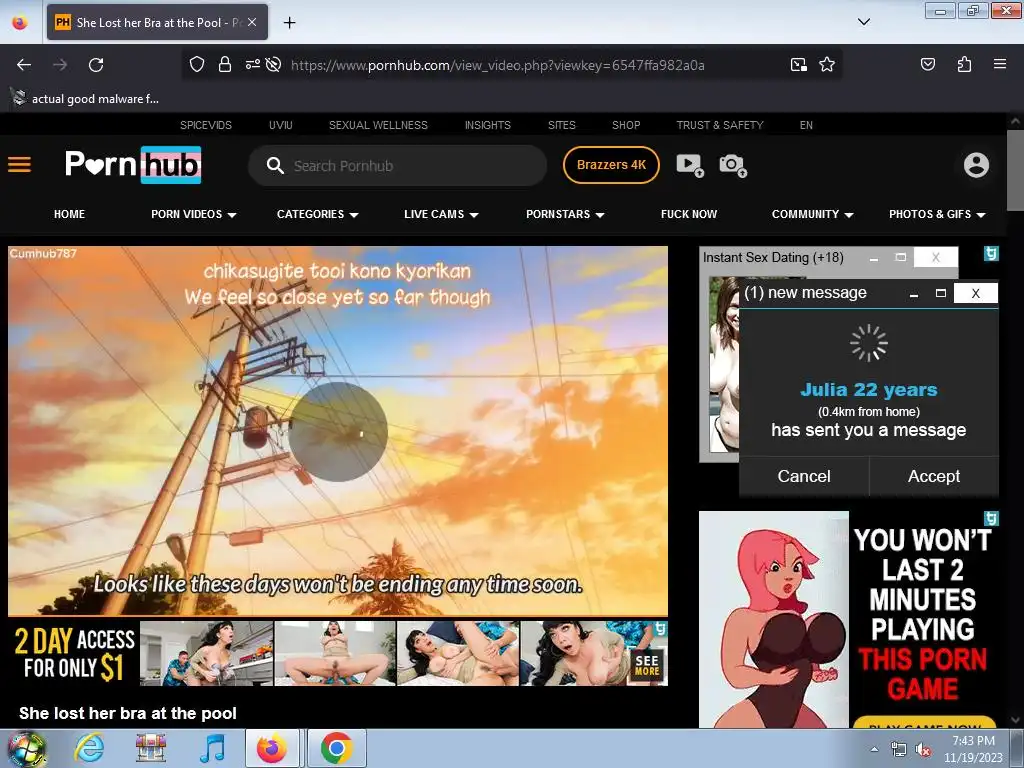The image size is (1024, 768).
Task: Bookmark this page with the star icon
Action: 827,64
